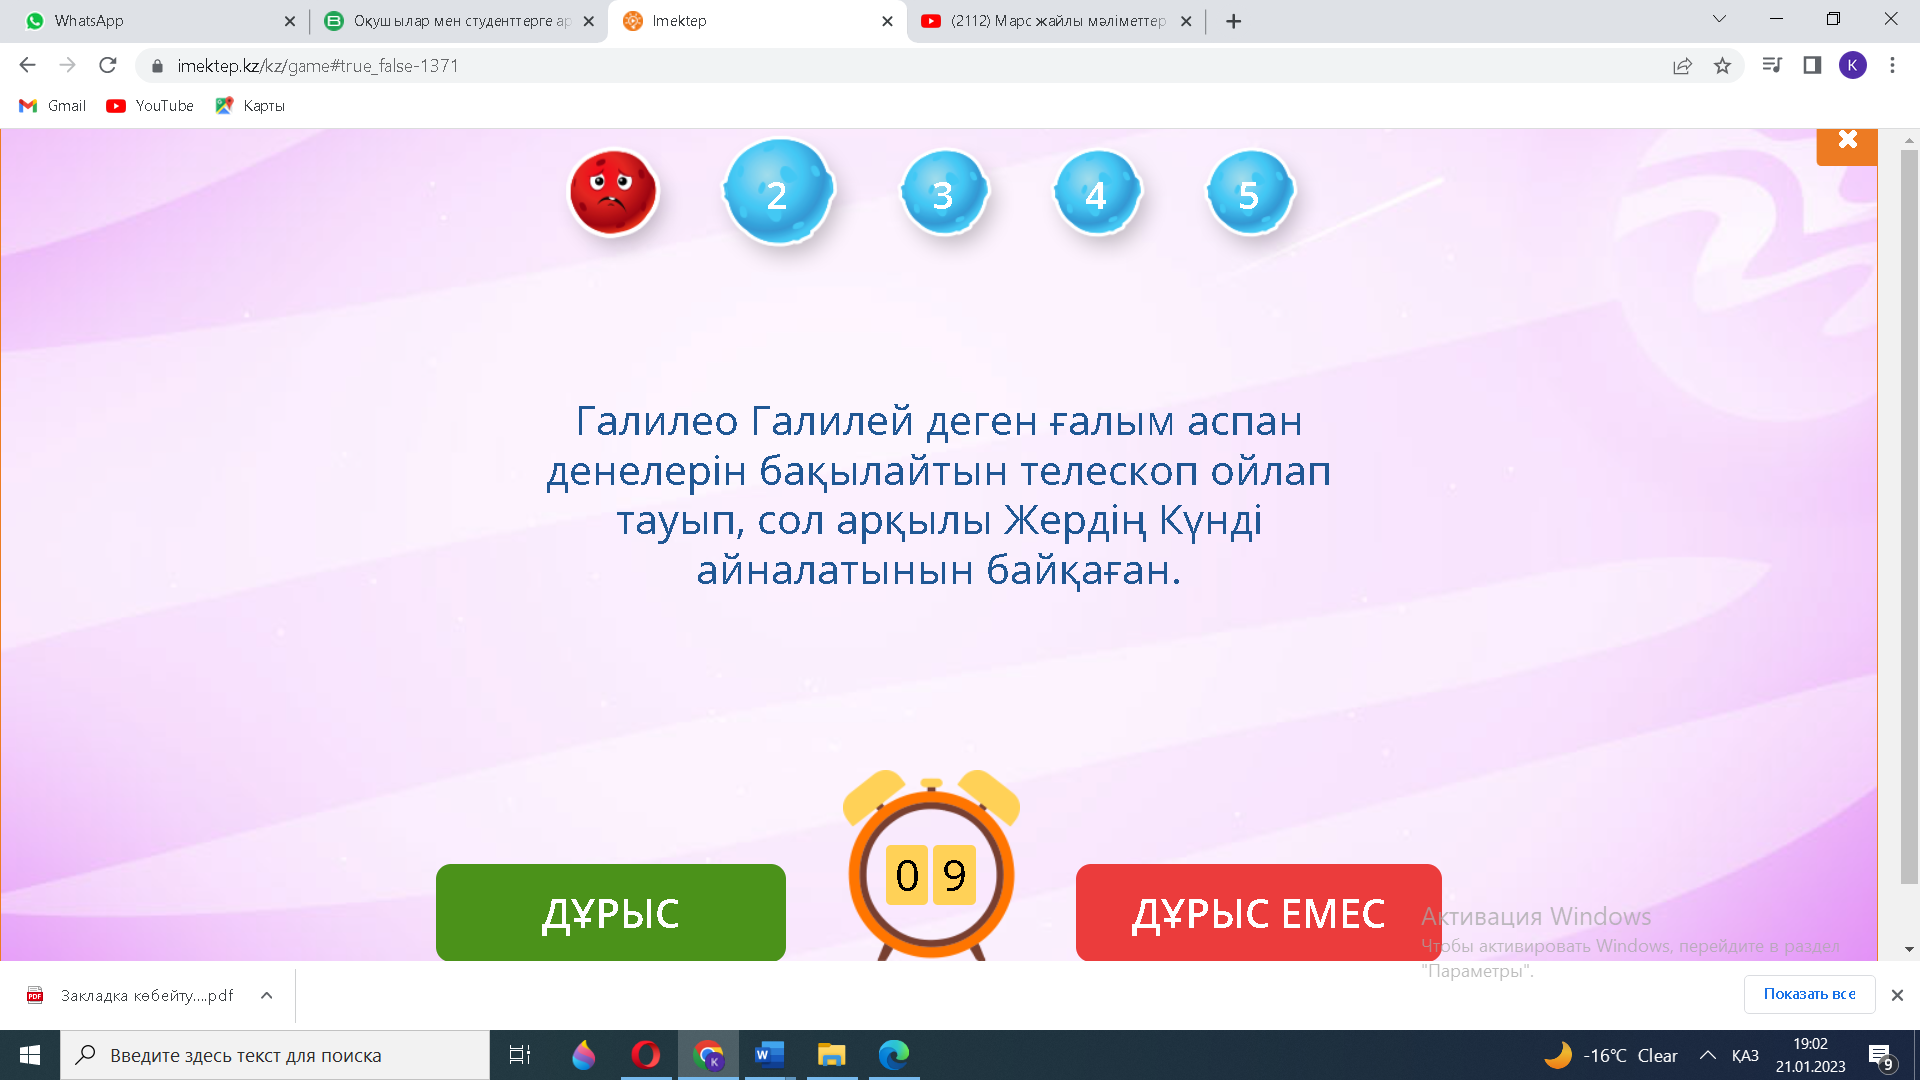The height and width of the screenshot is (1080, 1920).
Task: Open the media control icon in toolbar
Action: [1771, 66]
